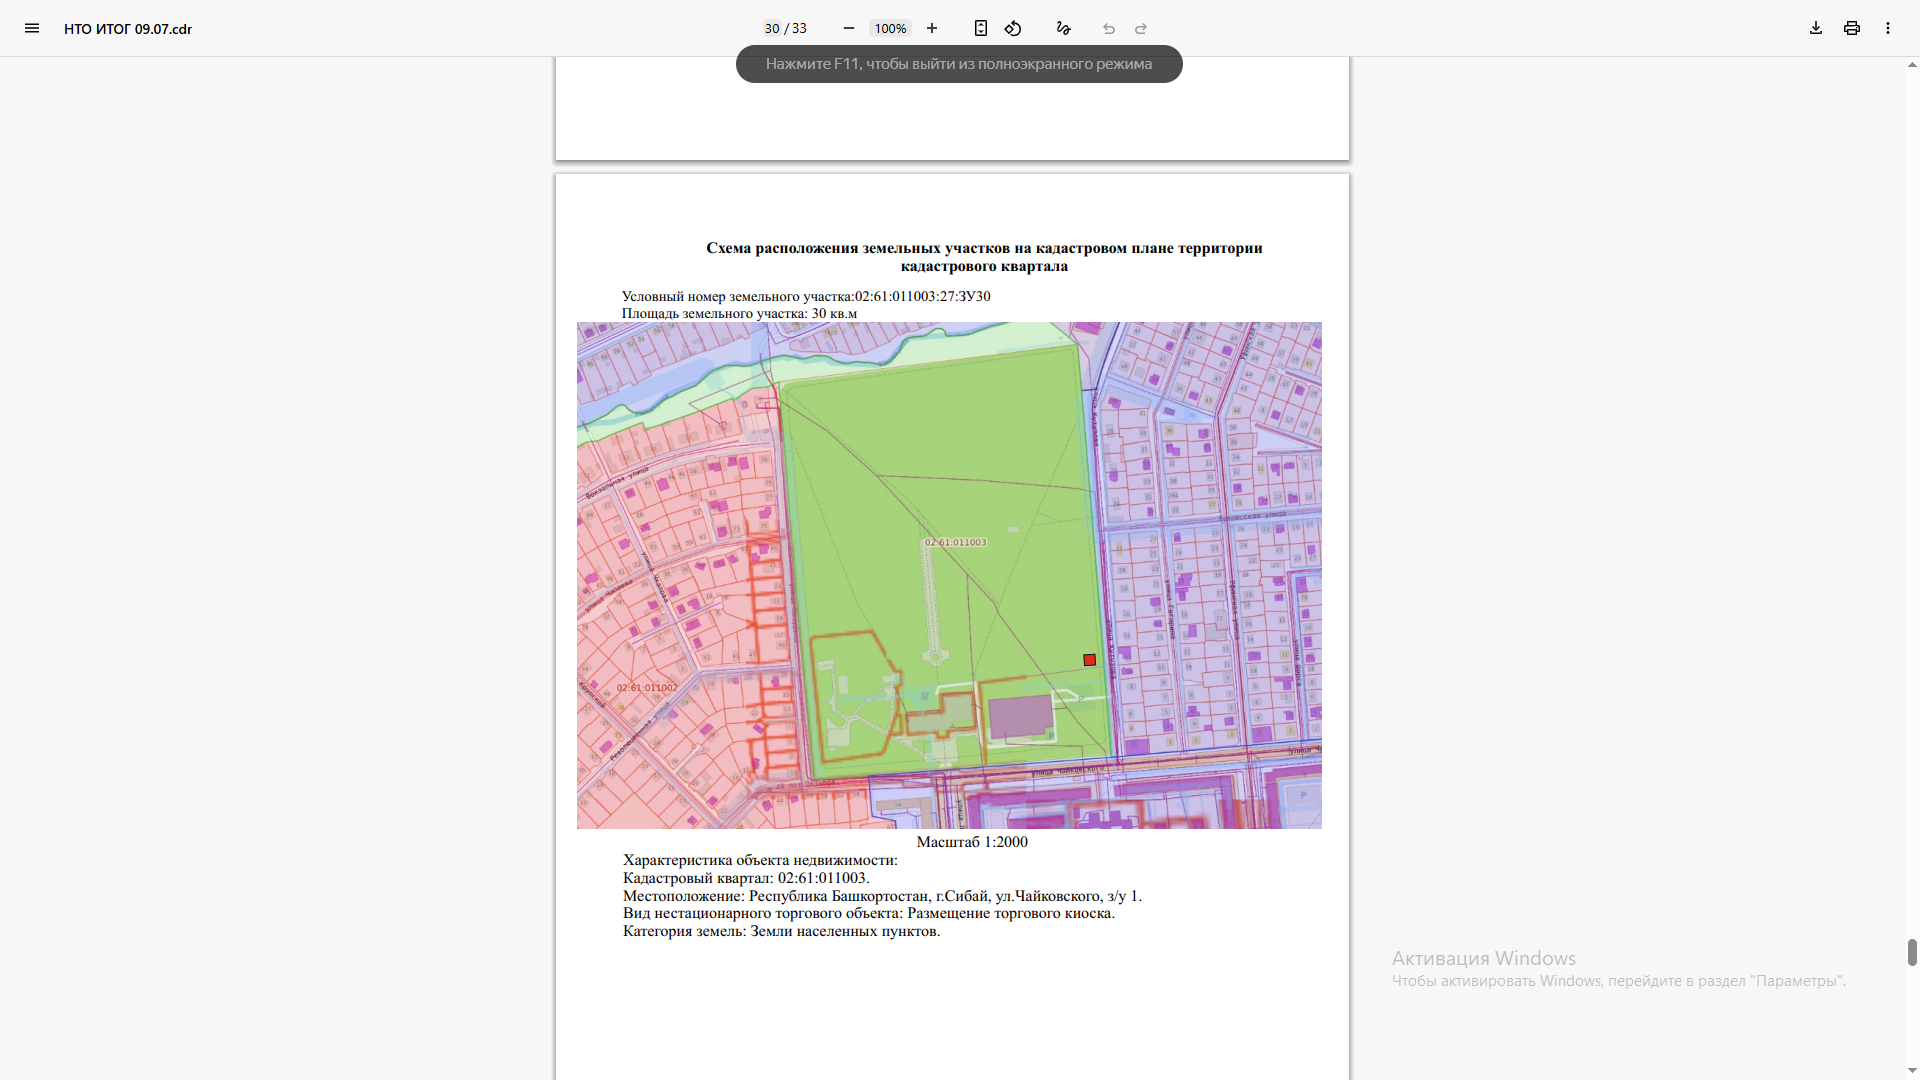This screenshot has width=1920, height=1080.
Task: Click the vertical scrollbar thumb
Action: pos(1912,952)
